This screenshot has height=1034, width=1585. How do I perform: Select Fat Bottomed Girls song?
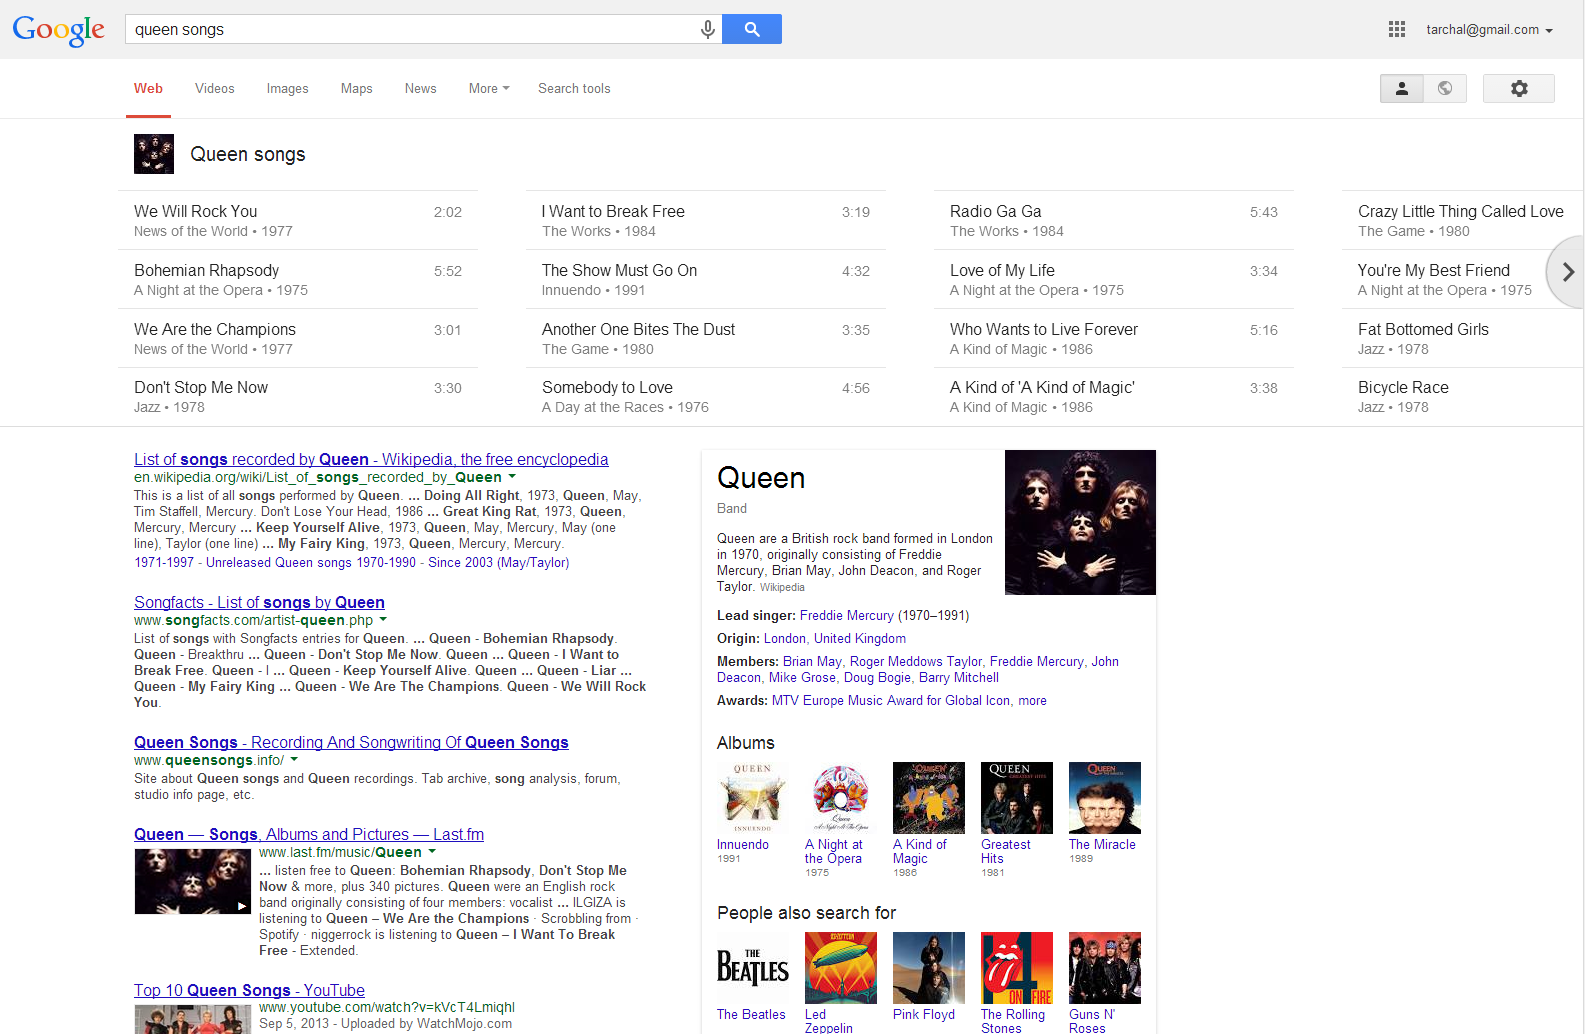point(1462,338)
